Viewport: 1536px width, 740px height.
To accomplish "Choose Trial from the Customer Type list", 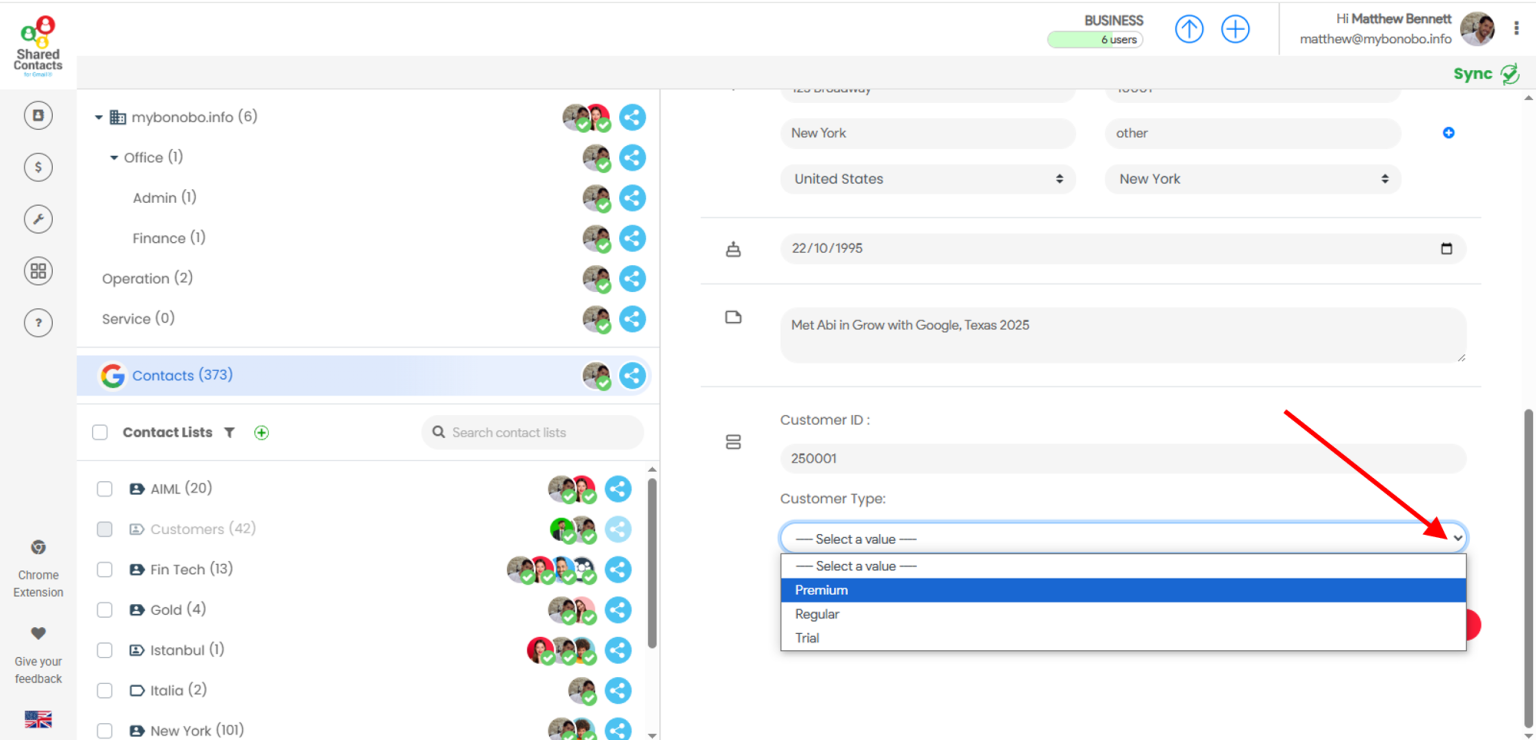I will [1123, 639].
